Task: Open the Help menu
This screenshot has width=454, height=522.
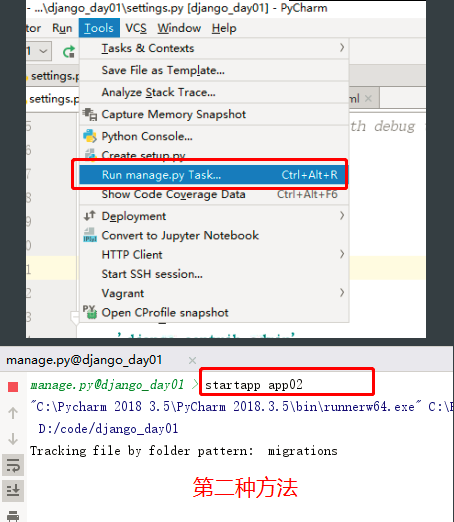Action: (x=224, y=28)
